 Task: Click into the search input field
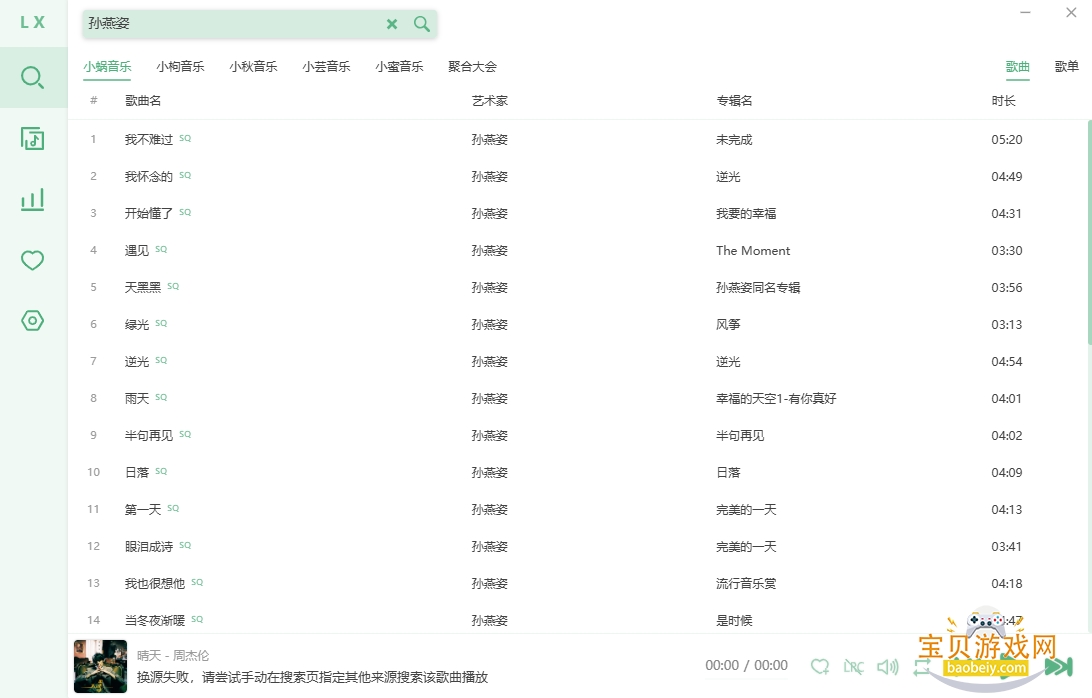[233, 24]
